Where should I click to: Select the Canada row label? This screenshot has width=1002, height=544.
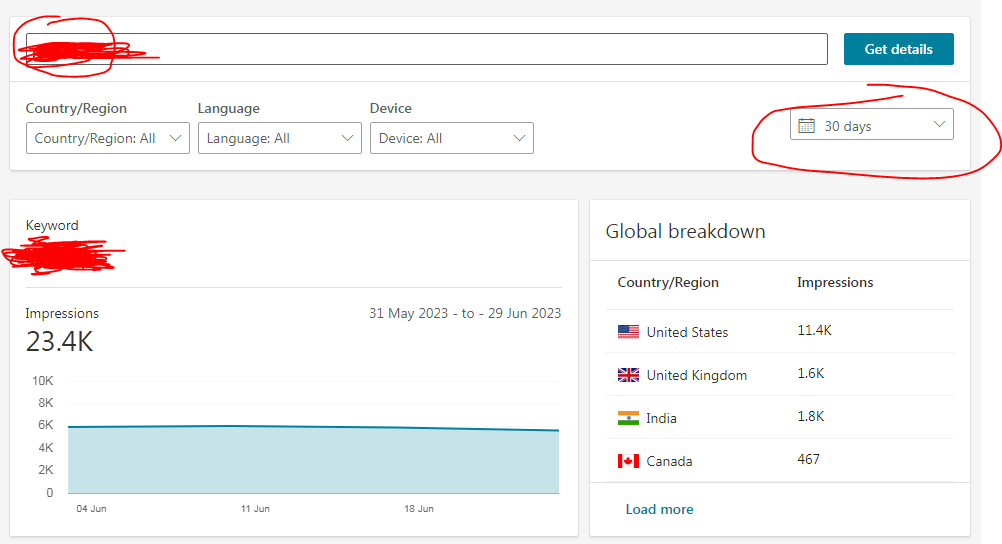point(669,461)
